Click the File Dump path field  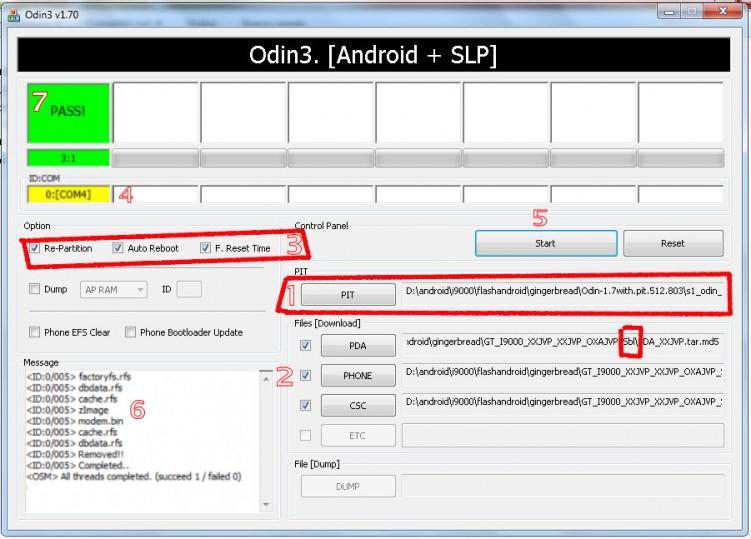(x=563, y=486)
